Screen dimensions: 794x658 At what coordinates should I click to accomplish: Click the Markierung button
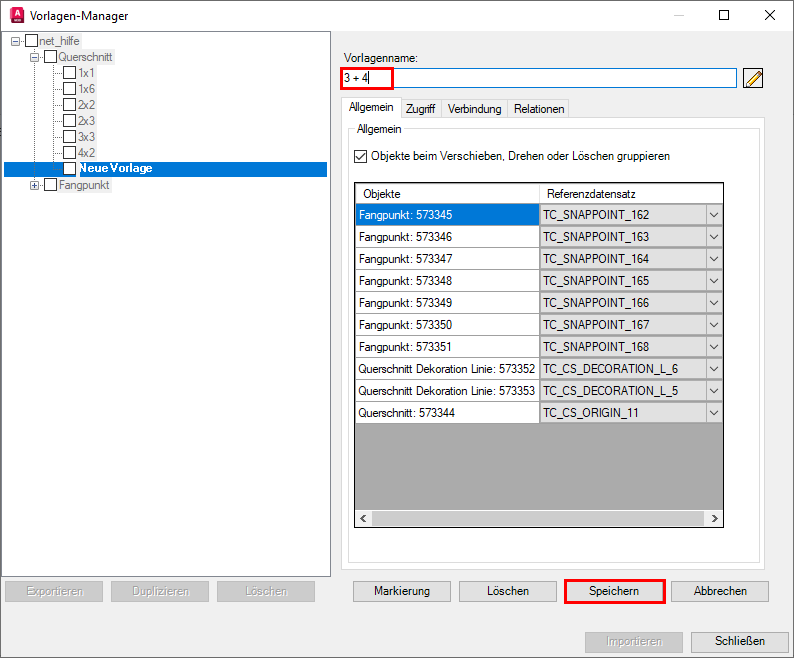click(402, 591)
